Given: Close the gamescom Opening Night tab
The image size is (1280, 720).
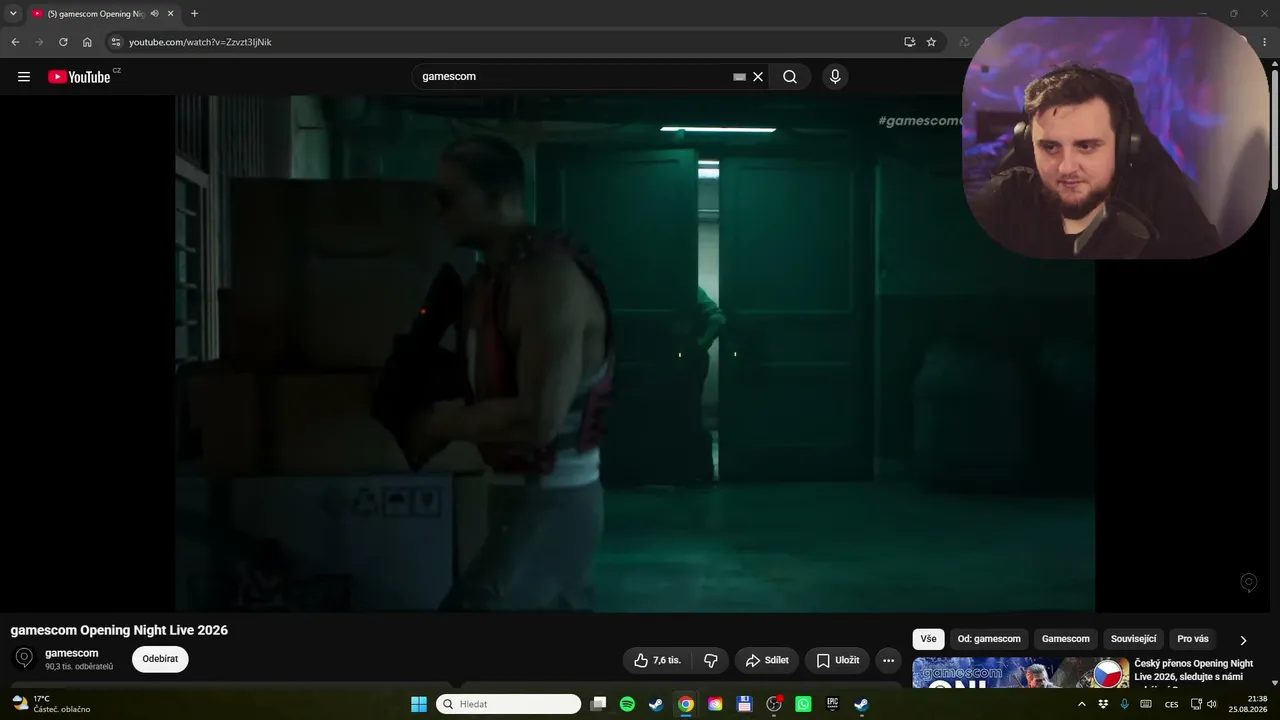Looking at the screenshot, I should [x=170, y=14].
